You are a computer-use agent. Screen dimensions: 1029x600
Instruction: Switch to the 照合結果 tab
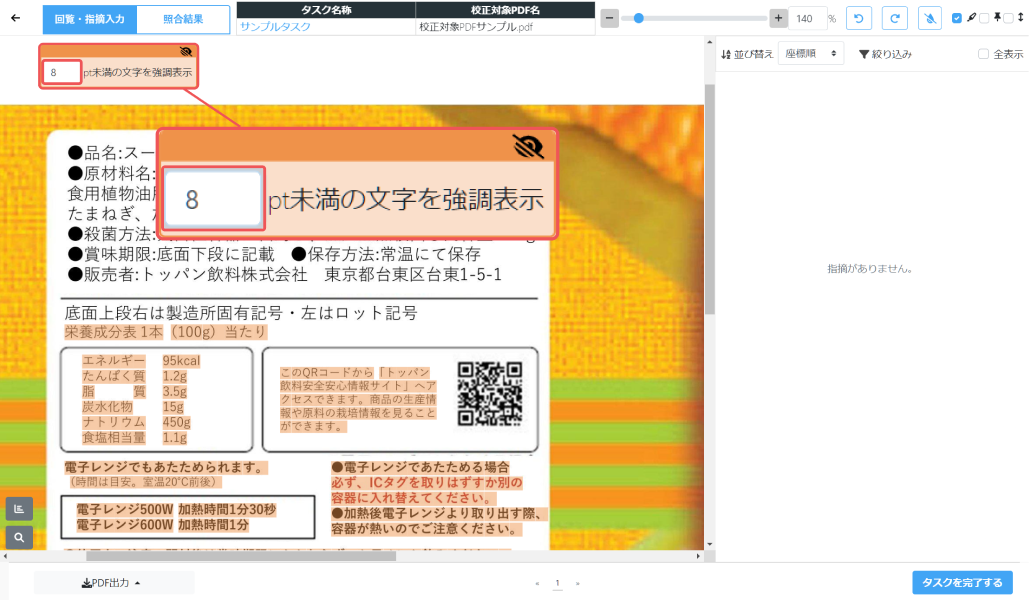tap(183, 19)
